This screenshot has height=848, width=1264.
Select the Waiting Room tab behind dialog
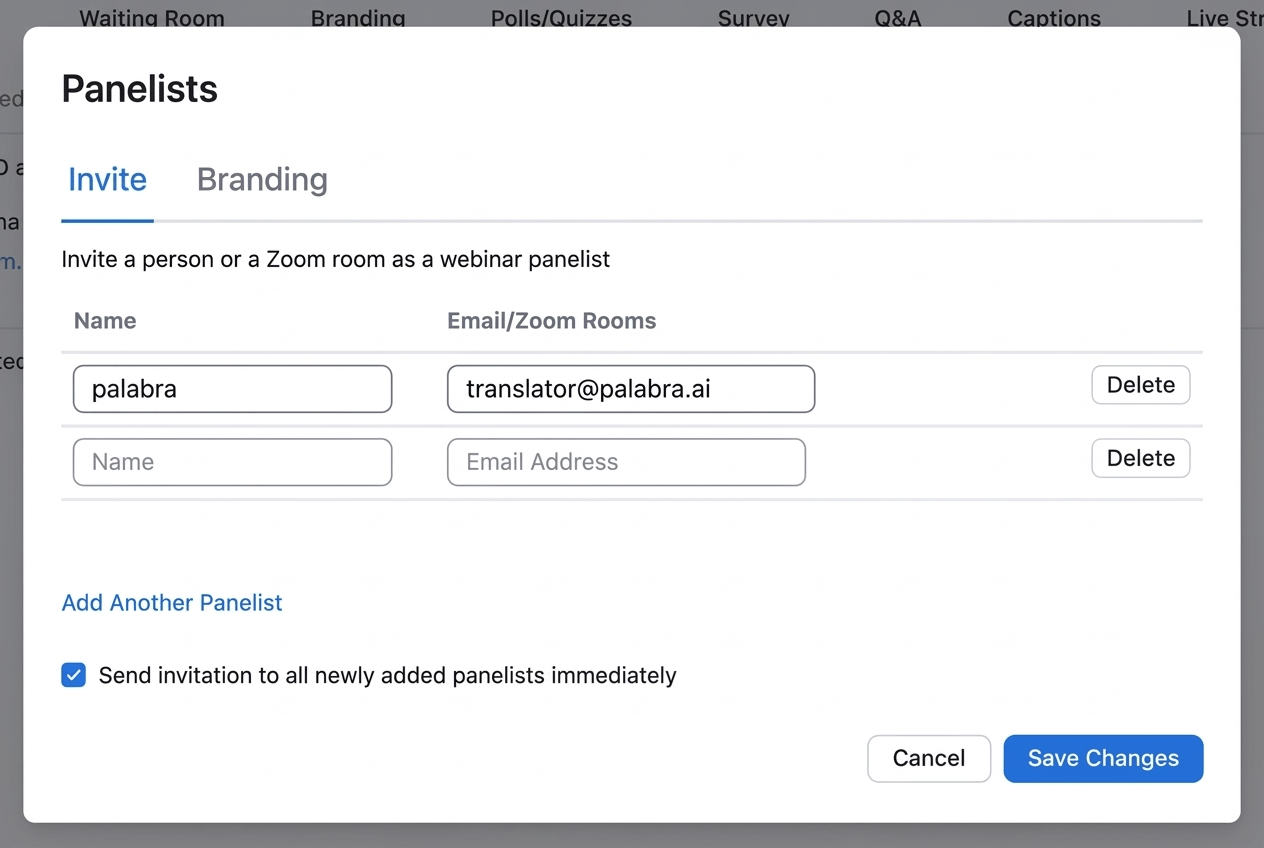pos(152,18)
